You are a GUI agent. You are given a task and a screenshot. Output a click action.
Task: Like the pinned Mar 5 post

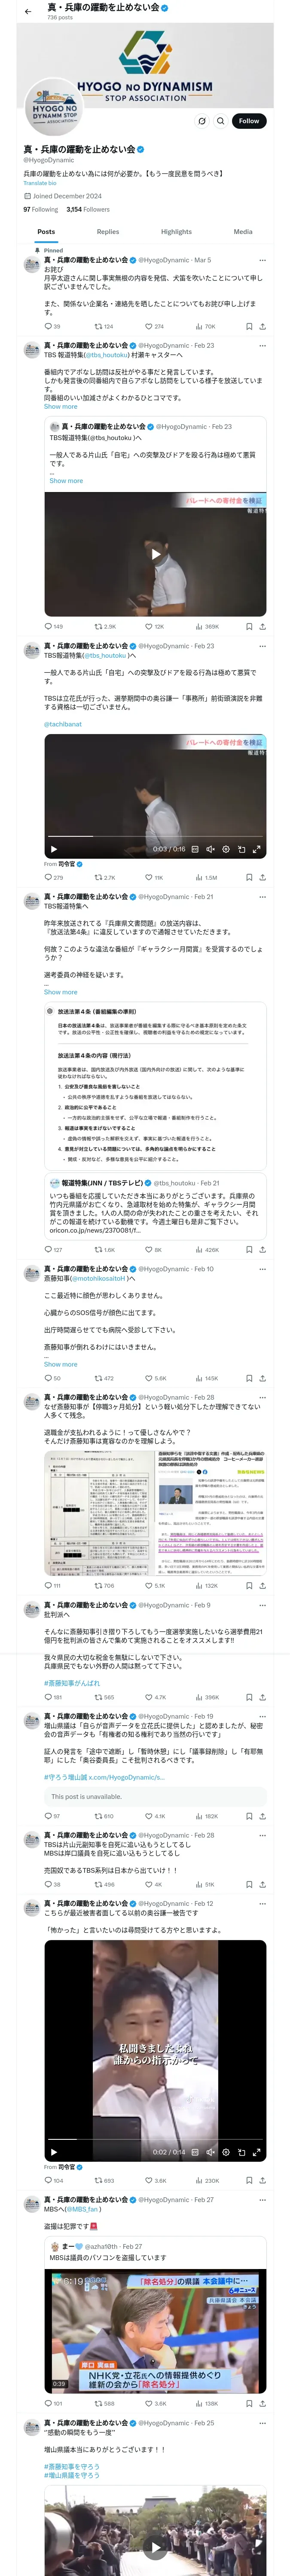click(154, 326)
